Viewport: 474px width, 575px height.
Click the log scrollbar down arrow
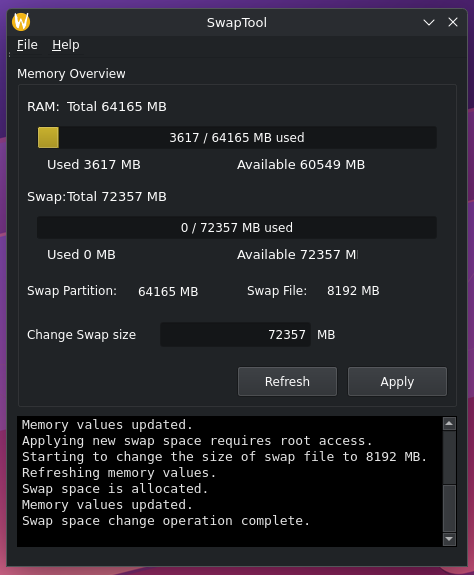pos(449,539)
